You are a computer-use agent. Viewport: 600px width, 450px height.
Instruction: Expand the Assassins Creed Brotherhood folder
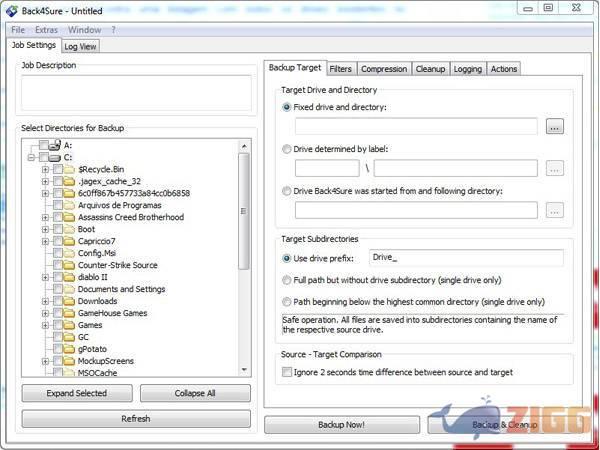point(45,217)
